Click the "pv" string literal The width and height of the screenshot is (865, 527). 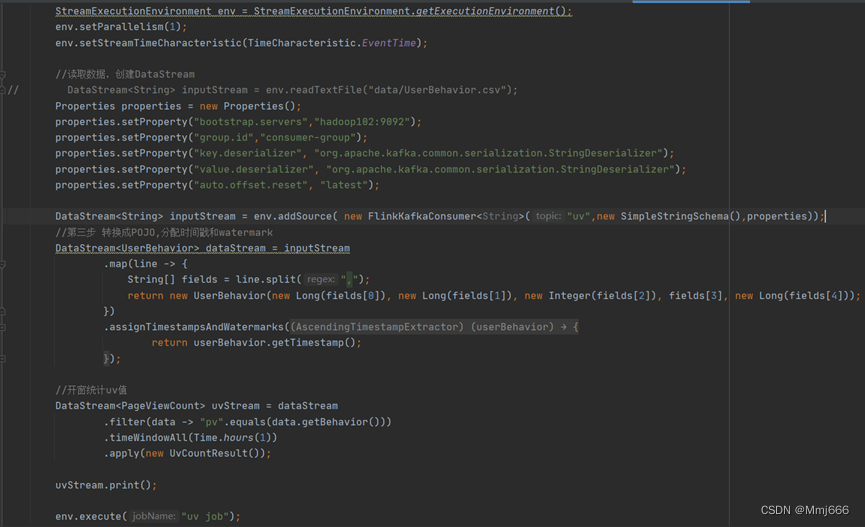(x=211, y=422)
